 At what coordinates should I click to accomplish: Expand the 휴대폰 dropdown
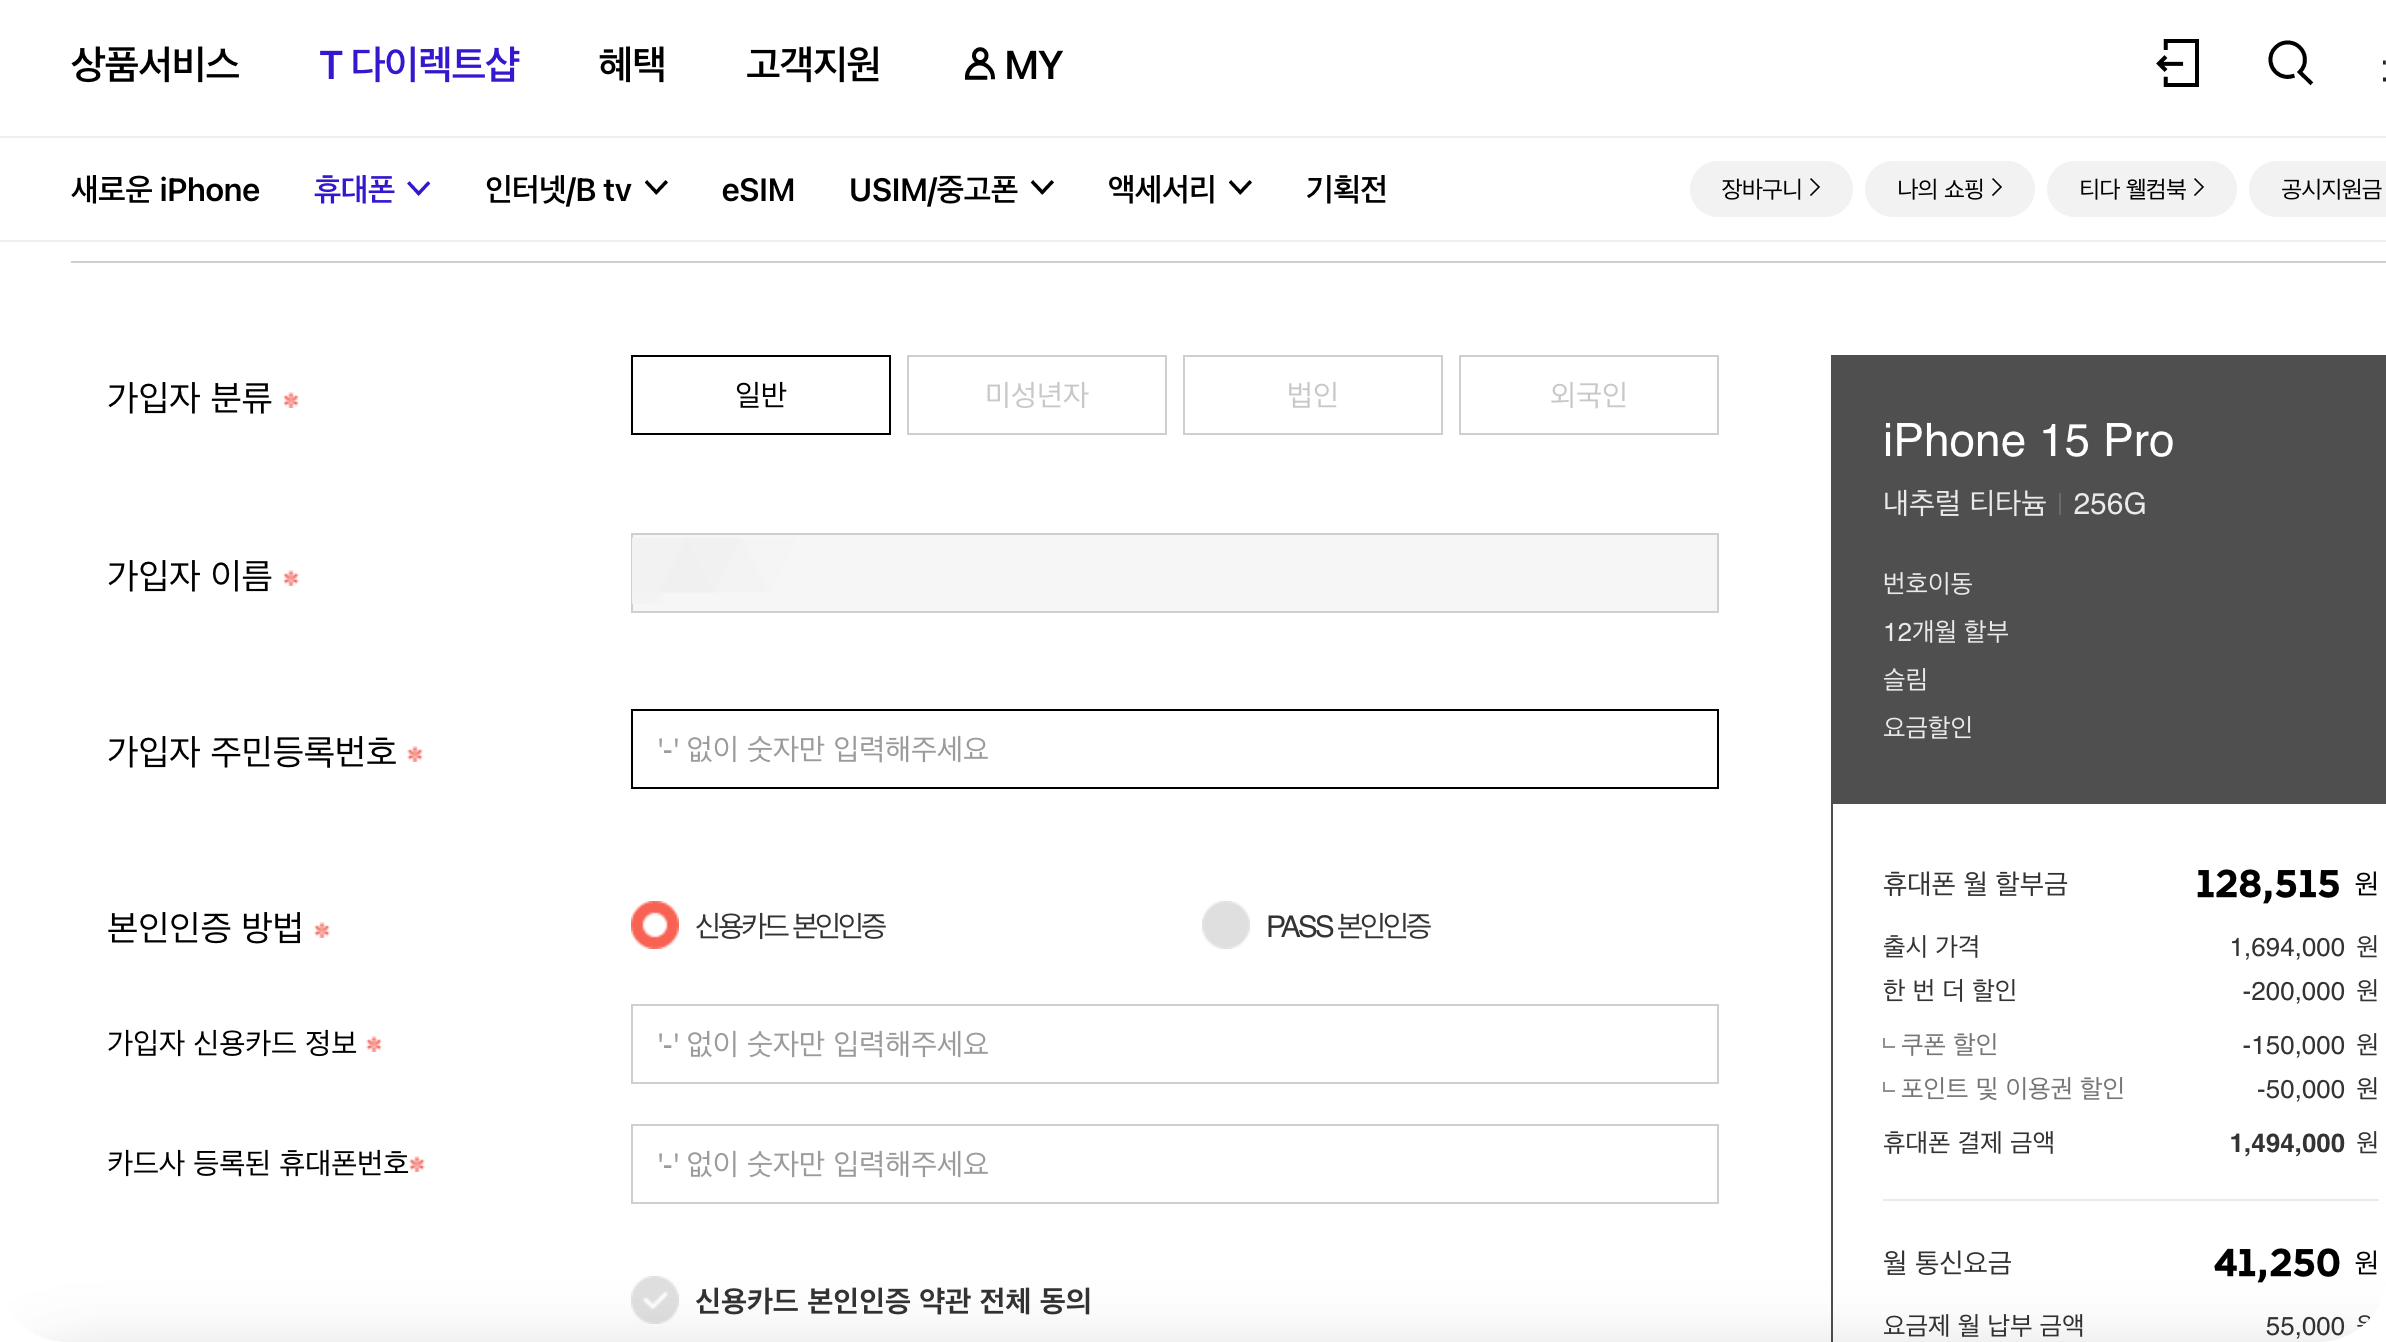click(x=372, y=189)
